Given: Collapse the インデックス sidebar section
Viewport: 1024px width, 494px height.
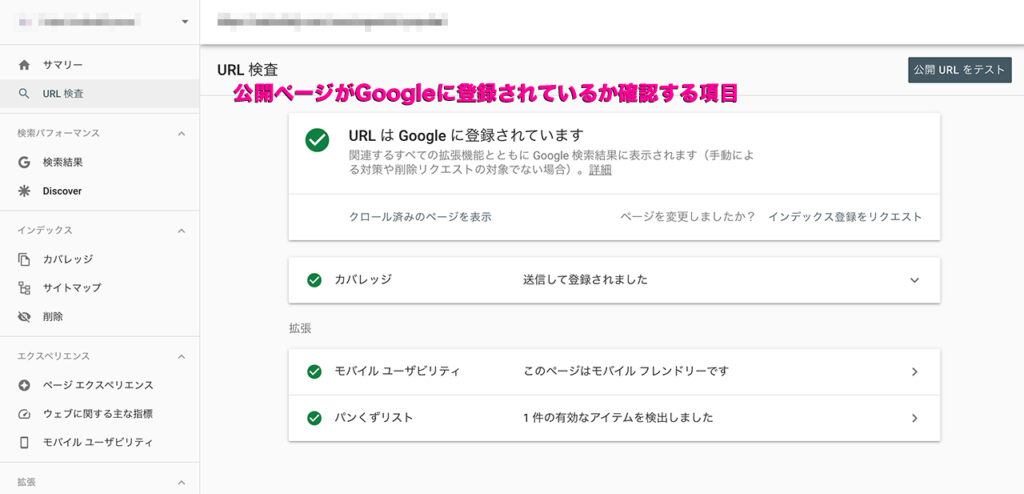Looking at the screenshot, I should pos(182,231).
